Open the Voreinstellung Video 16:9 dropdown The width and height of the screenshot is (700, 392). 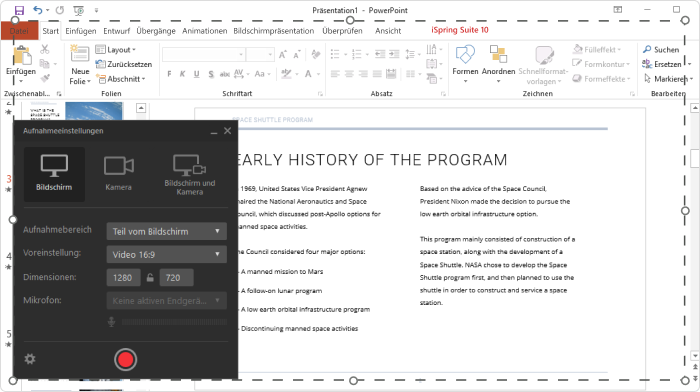click(x=167, y=254)
